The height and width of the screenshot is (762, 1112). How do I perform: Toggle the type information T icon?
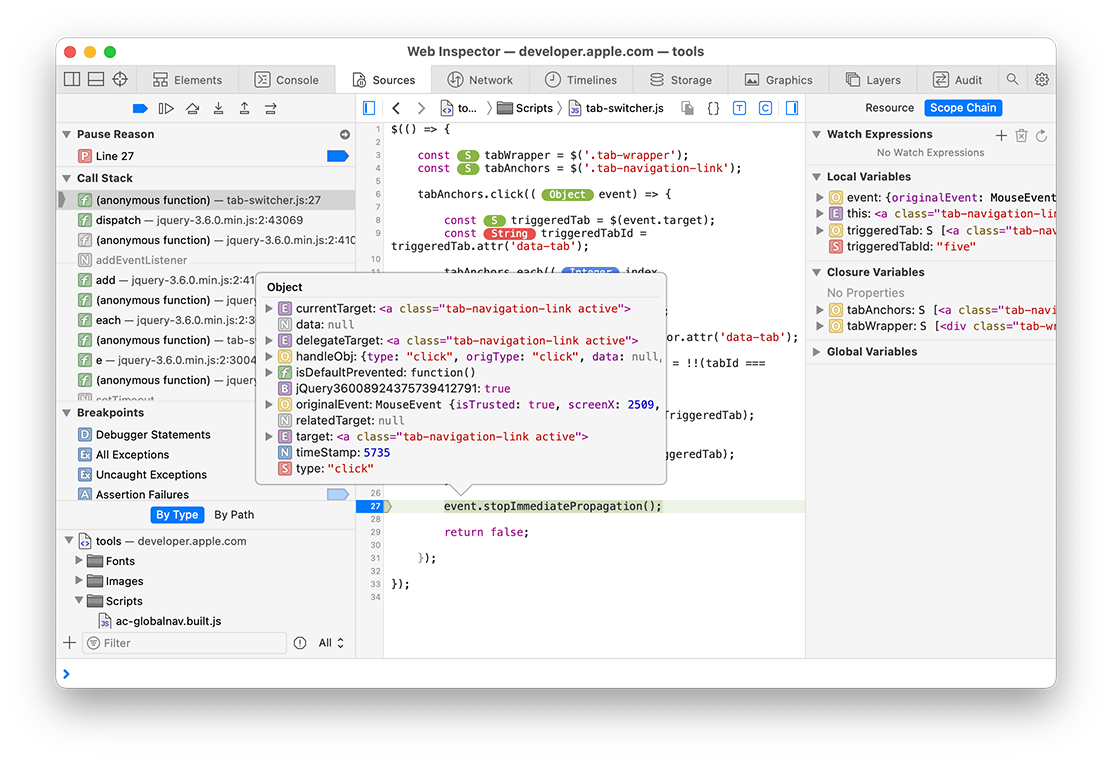pyautogui.click(x=739, y=108)
